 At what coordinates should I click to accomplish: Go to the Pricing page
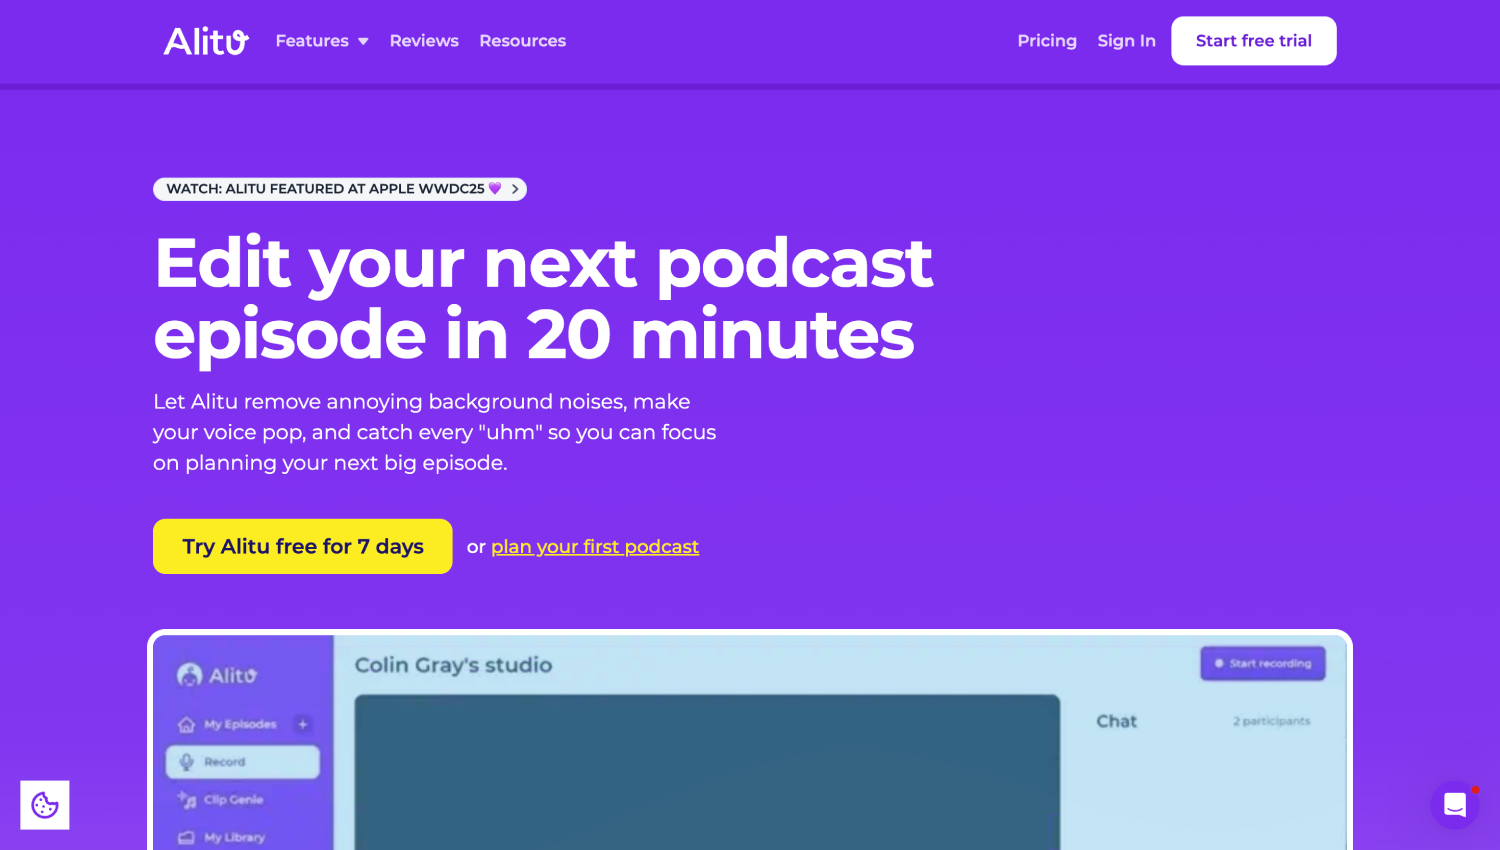click(1047, 41)
